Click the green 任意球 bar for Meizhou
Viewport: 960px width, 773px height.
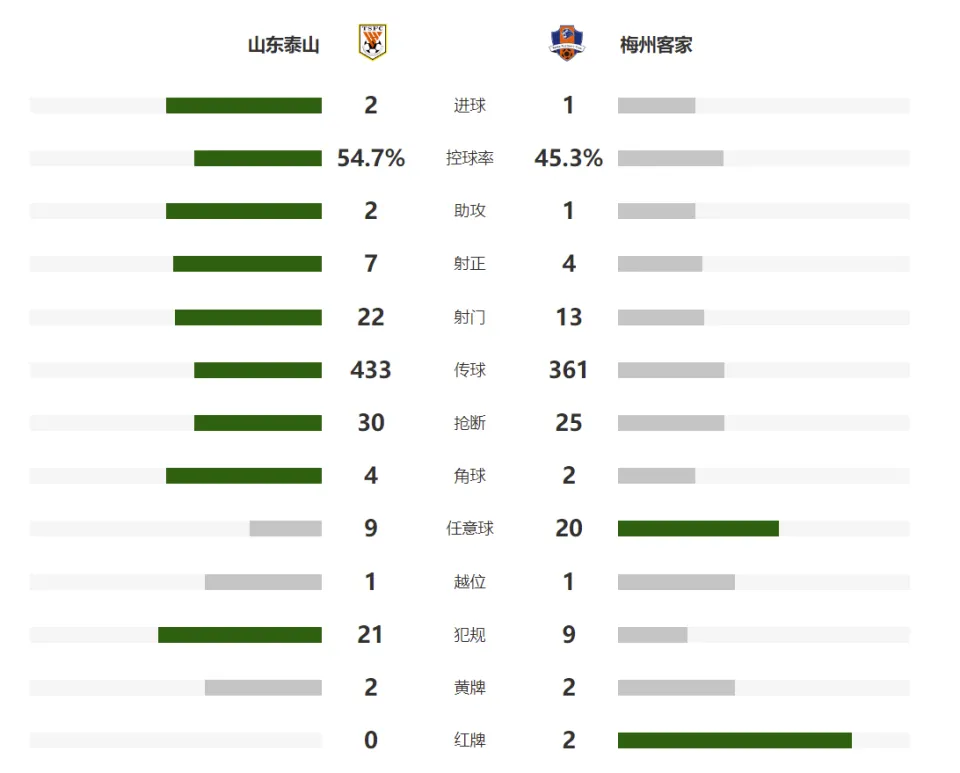(x=698, y=528)
